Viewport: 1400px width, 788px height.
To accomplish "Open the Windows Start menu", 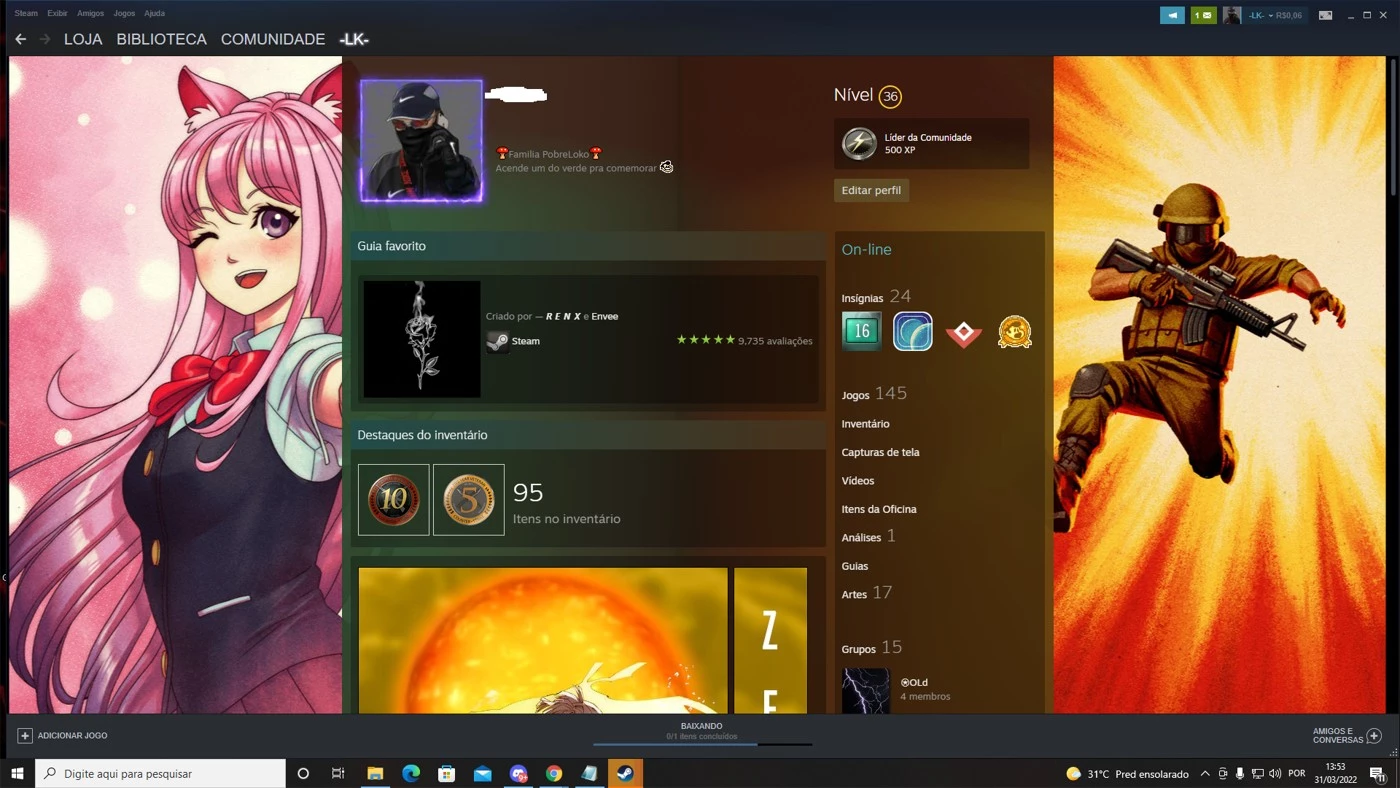I will click(17, 773).
